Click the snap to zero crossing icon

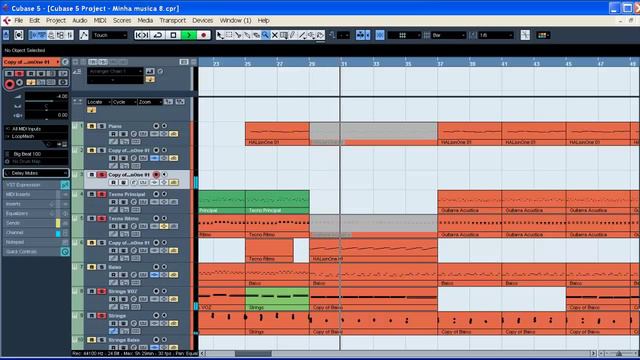(525, 36)
